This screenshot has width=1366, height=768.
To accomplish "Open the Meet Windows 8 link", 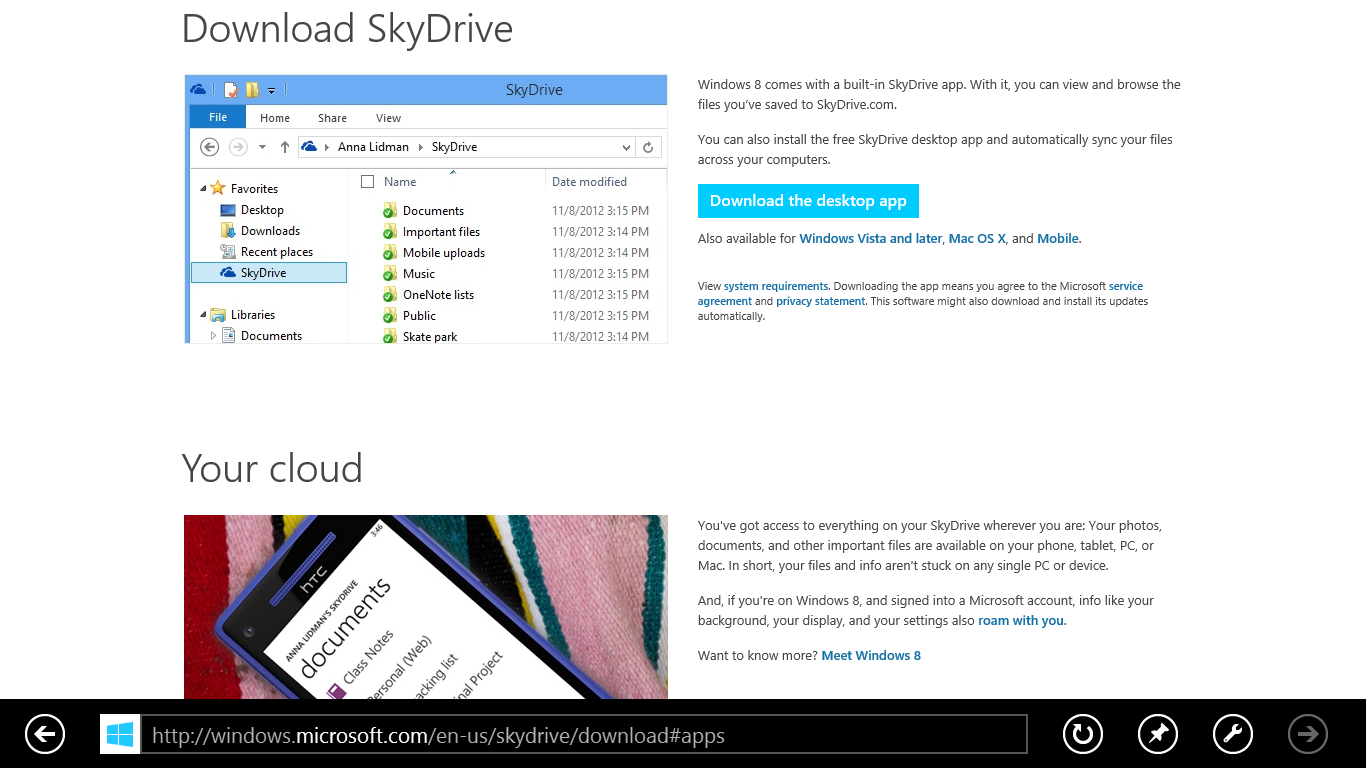I will coord(871,656).
